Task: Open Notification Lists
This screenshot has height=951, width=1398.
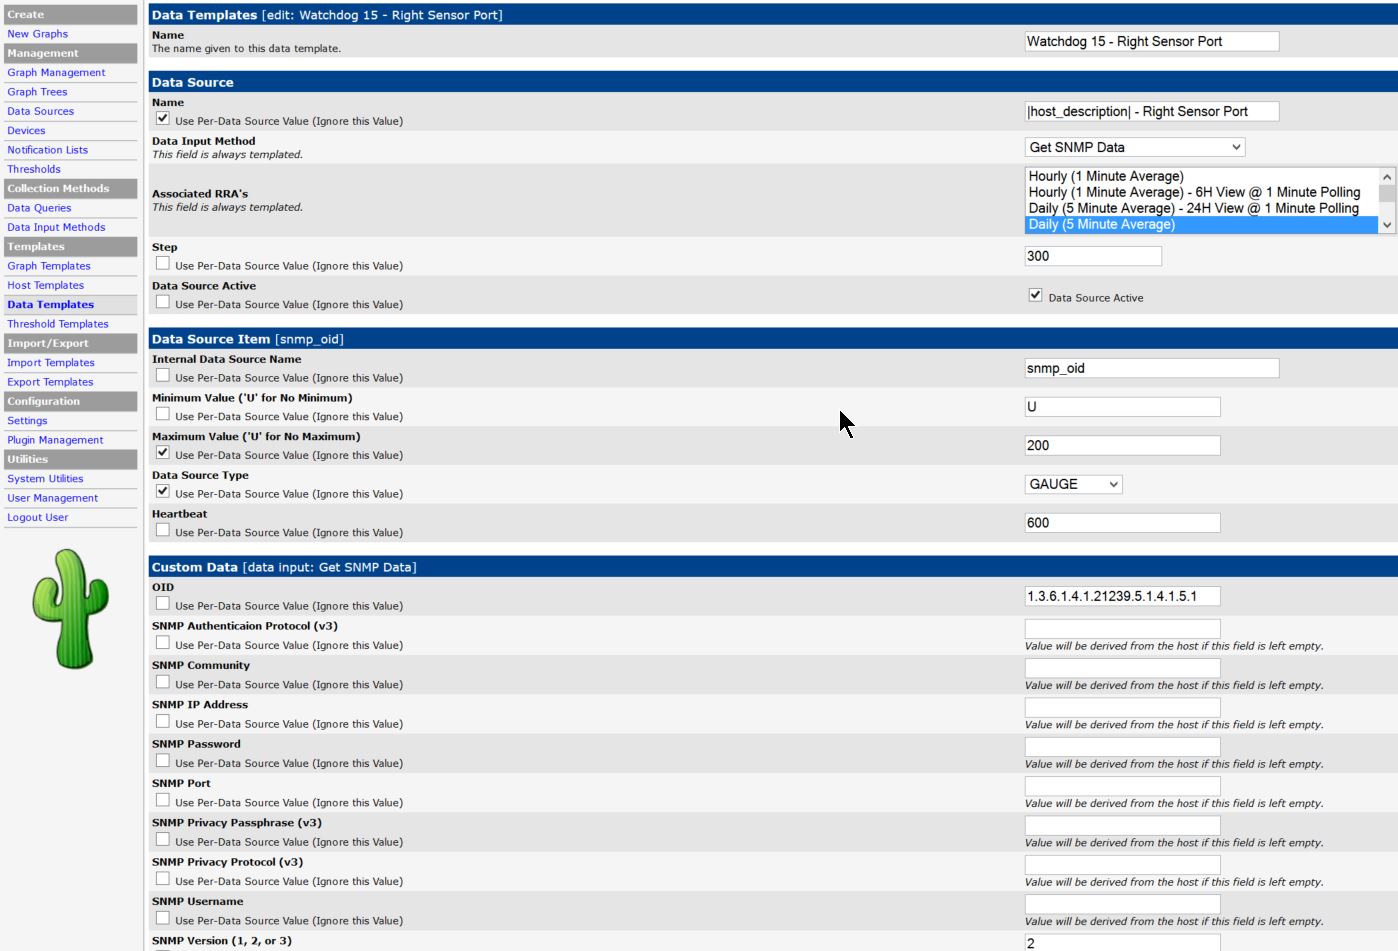Action: point(48,150)
